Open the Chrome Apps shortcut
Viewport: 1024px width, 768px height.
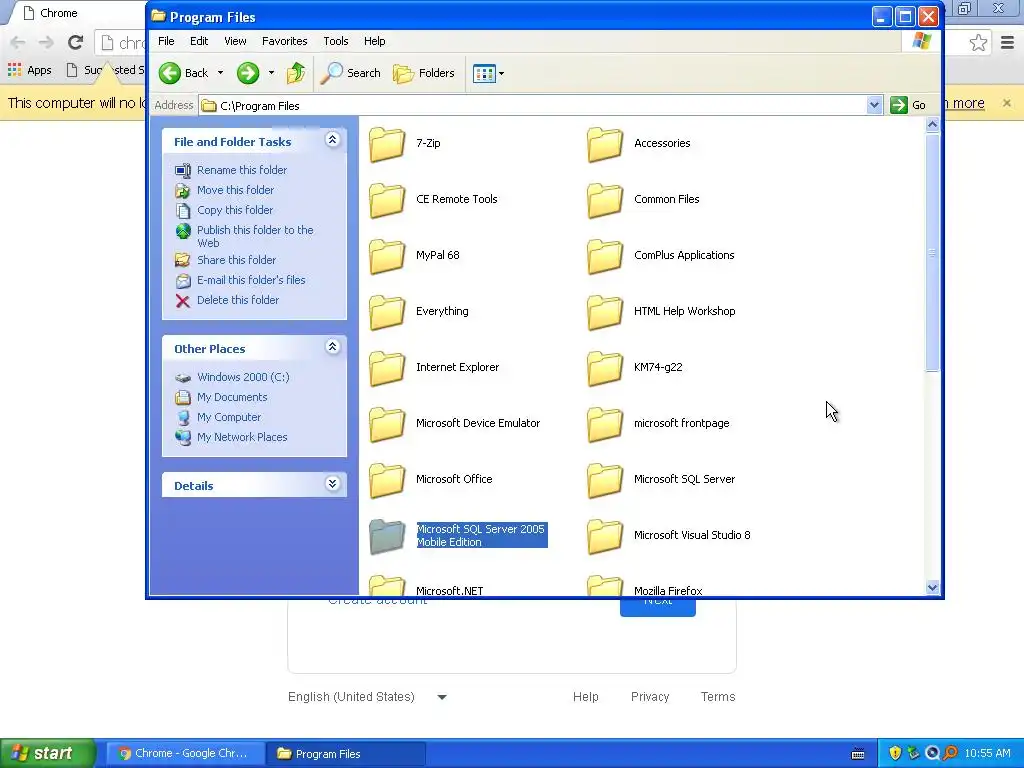point(30,70)
